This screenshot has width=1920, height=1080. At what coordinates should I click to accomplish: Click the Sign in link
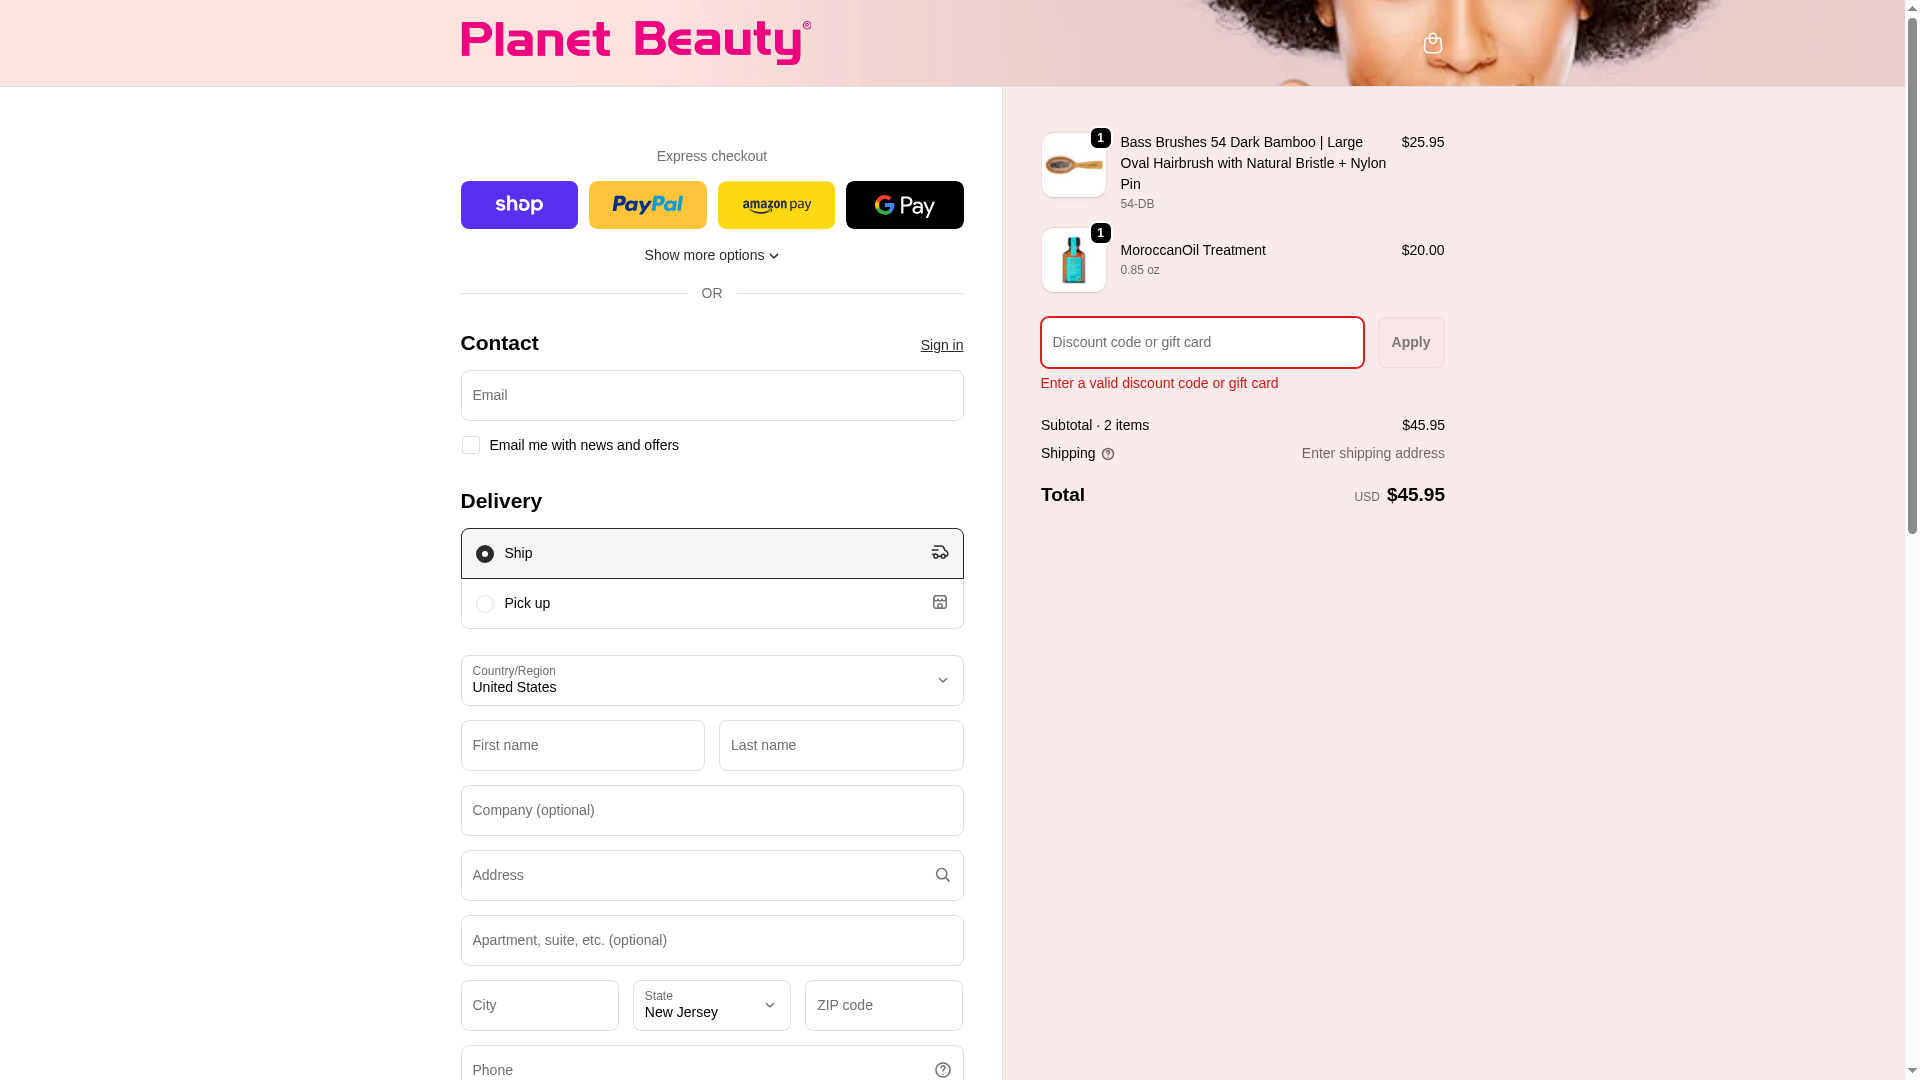[941, 345]
